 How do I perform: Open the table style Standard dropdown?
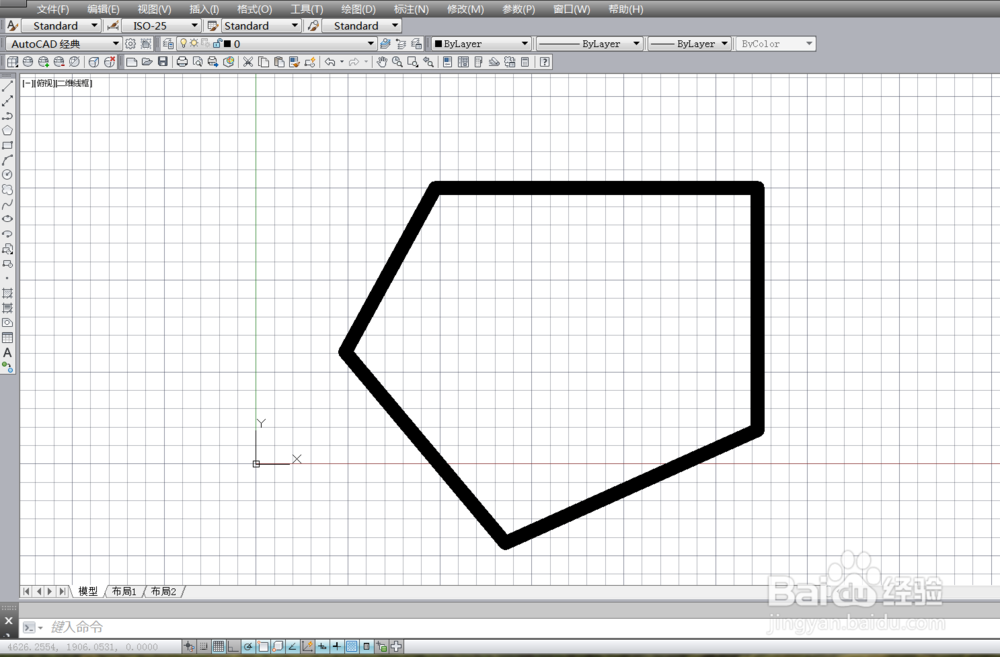click(261, 26)
